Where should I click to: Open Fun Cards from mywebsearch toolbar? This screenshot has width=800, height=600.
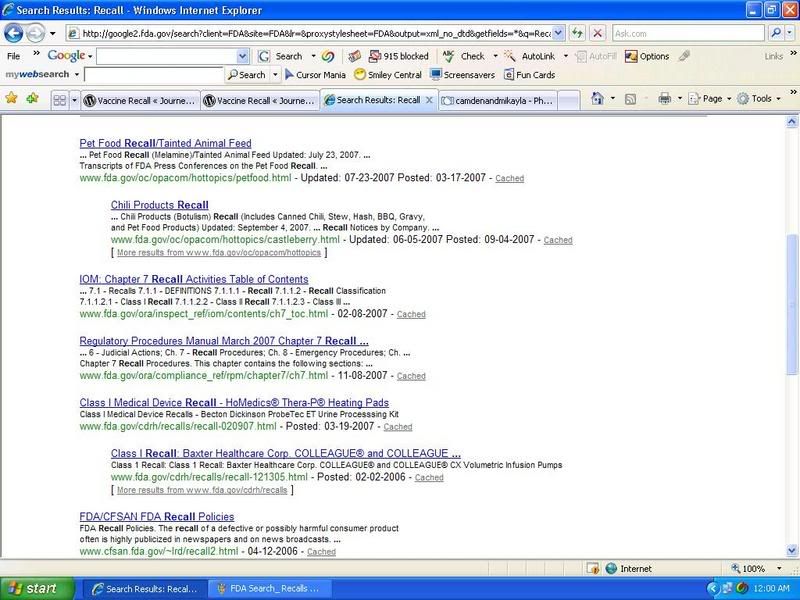pos(530,75)
